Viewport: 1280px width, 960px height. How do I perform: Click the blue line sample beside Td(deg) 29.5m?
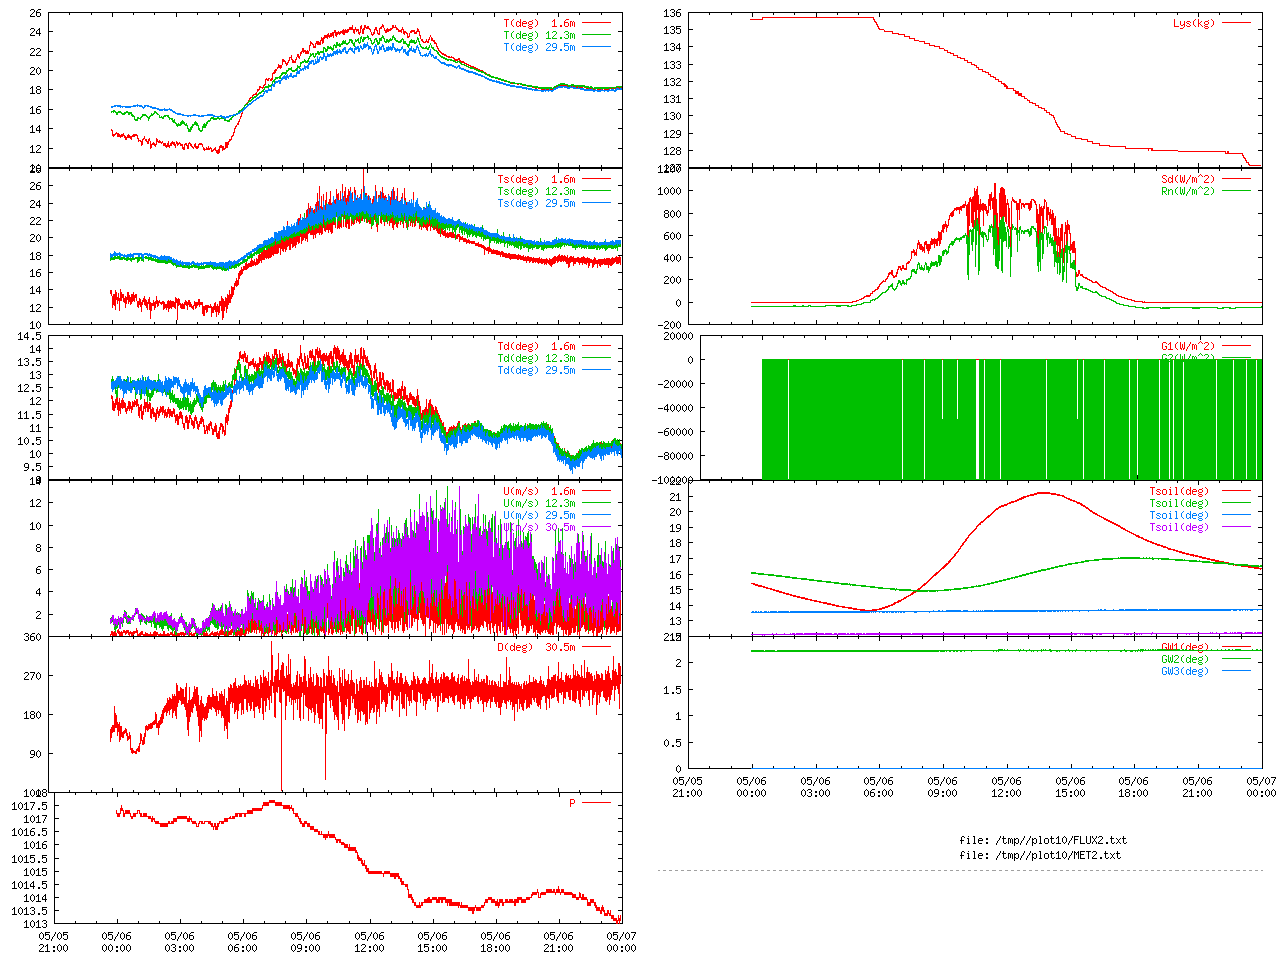click(x=596, y=370)
